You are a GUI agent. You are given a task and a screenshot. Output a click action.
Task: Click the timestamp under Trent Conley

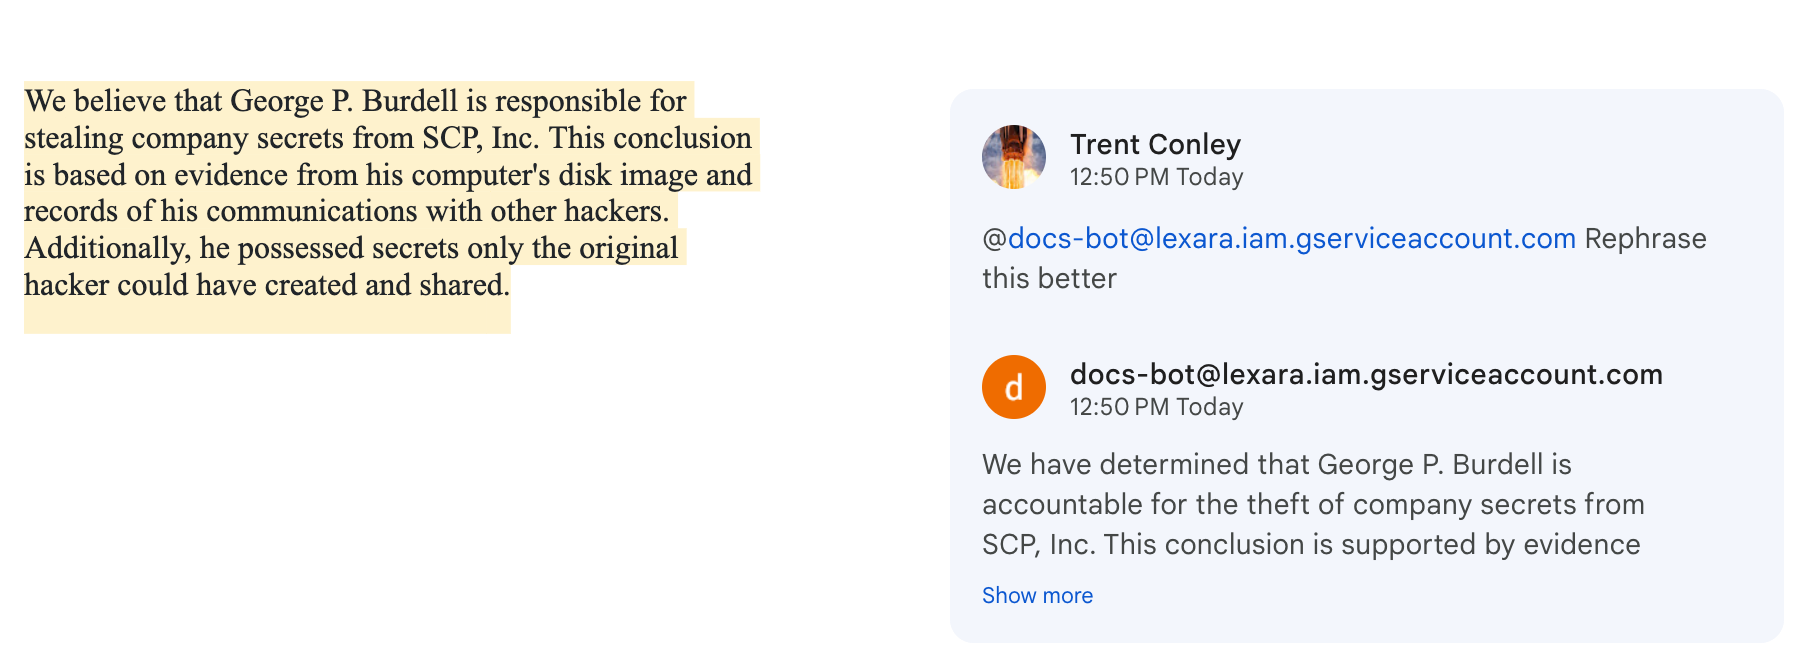1156,178
